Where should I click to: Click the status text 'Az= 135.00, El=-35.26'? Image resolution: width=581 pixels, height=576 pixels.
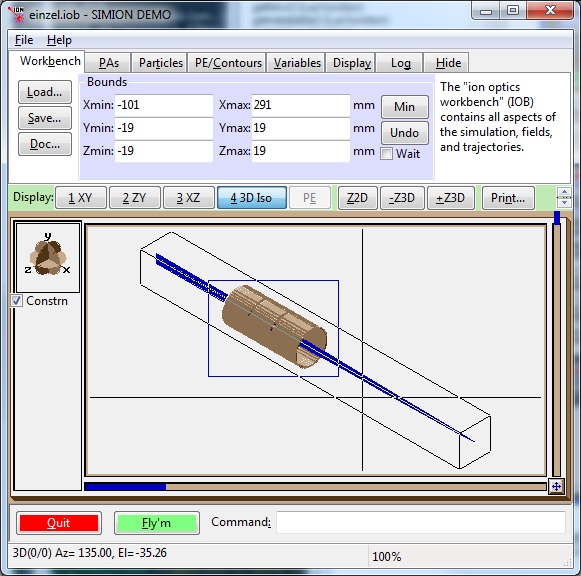[111, 553]
